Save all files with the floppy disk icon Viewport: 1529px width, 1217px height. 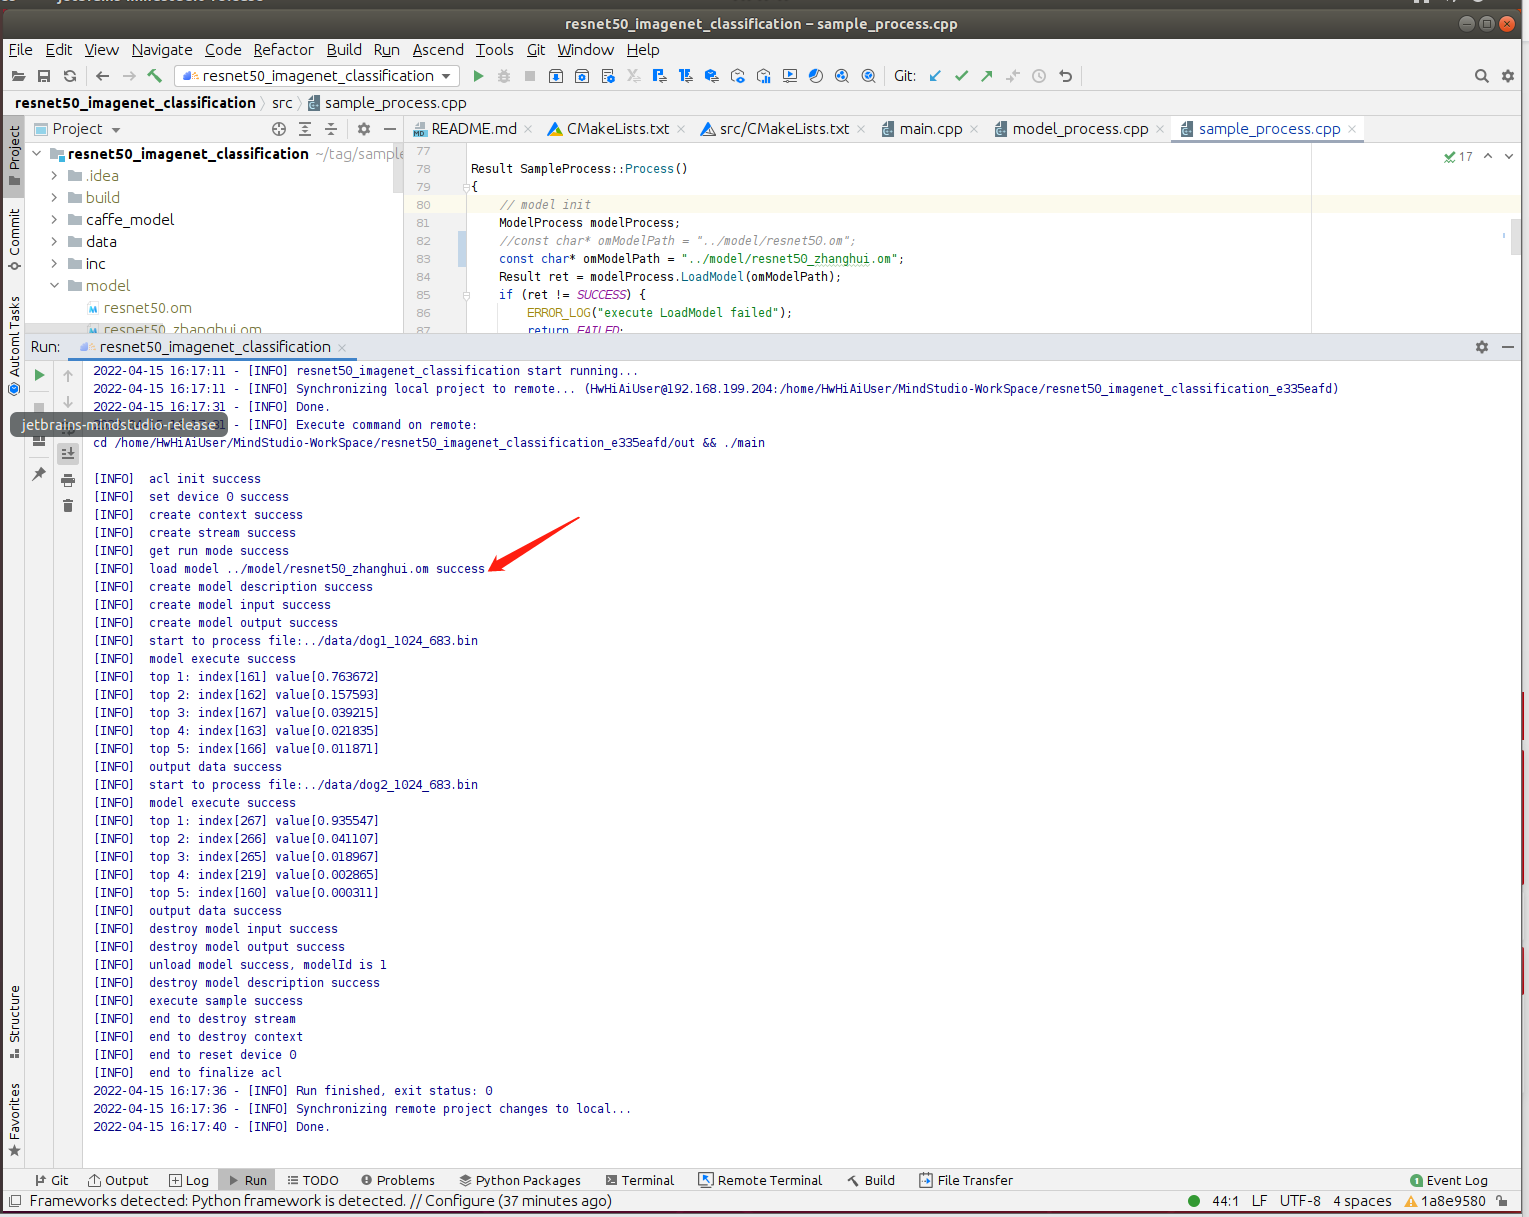(44, 76)
